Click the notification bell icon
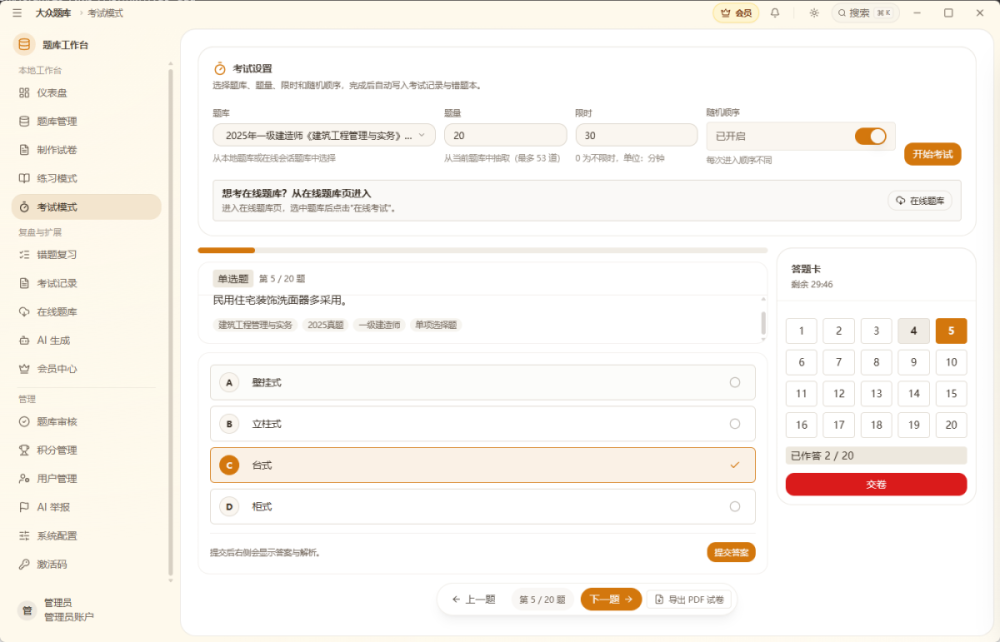This screenshot has height=642, width=1000. click(775, 13)
